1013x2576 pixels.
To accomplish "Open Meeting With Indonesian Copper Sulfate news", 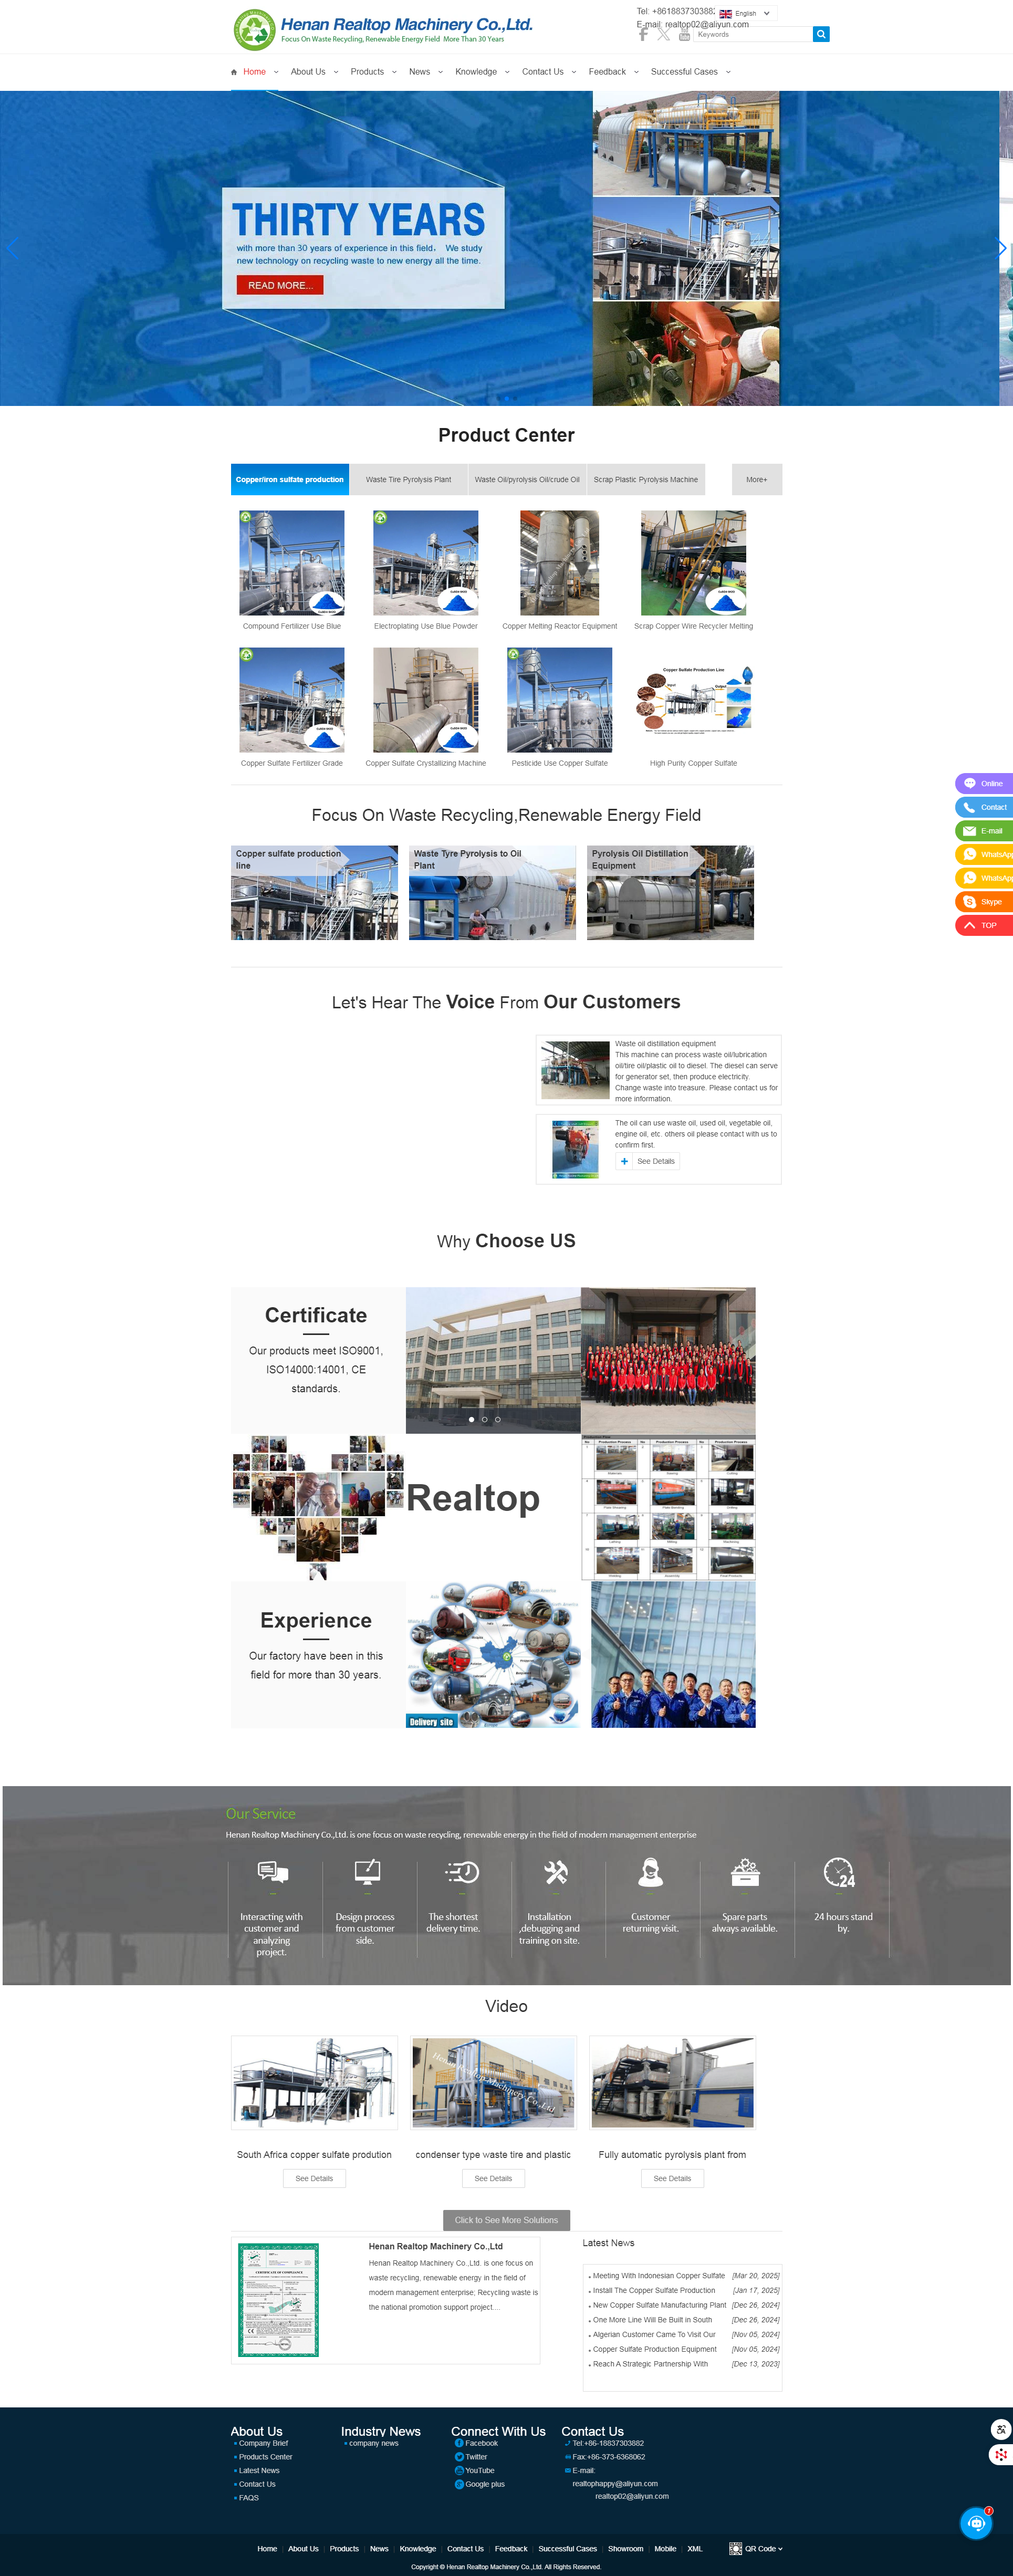I will coord(659,2275).
